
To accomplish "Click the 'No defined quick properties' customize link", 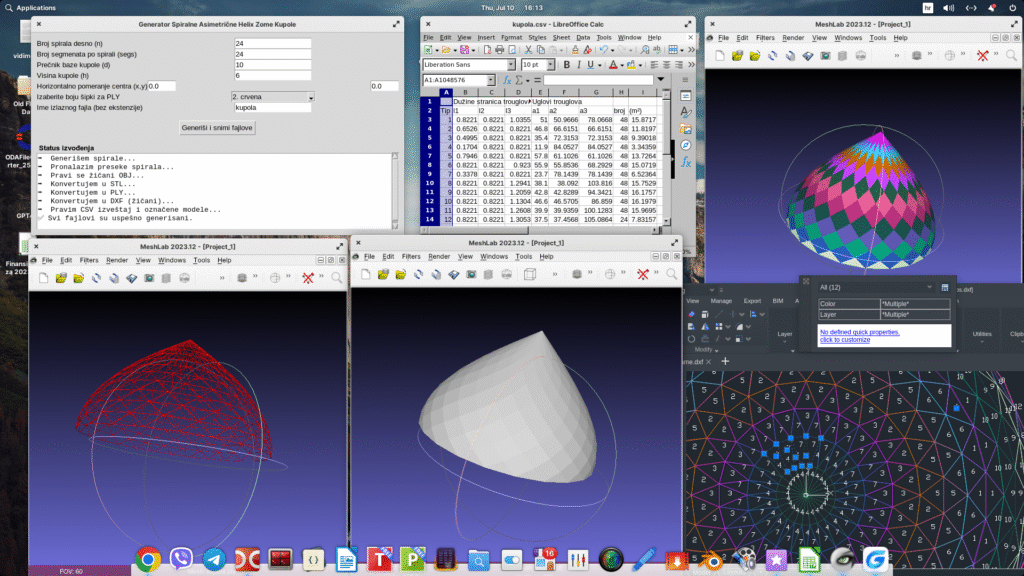I will tap(859, 336).
